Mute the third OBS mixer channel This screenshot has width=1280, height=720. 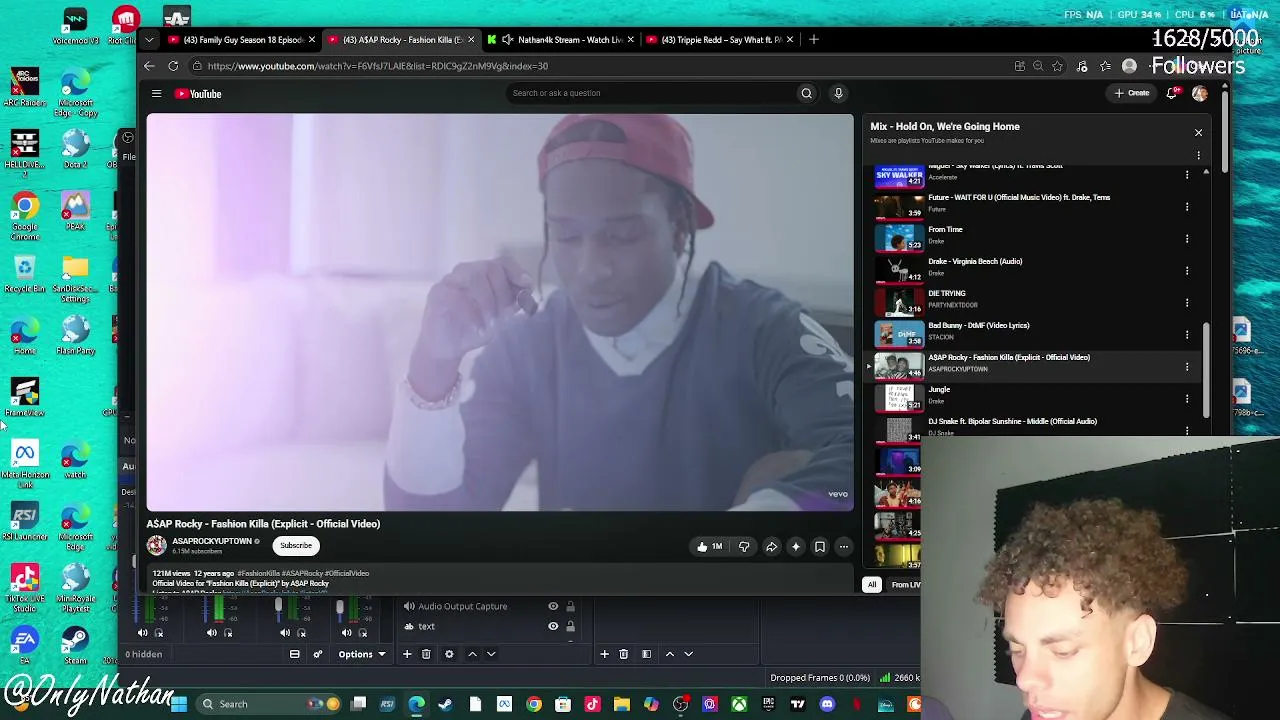[x=285, y=633]
